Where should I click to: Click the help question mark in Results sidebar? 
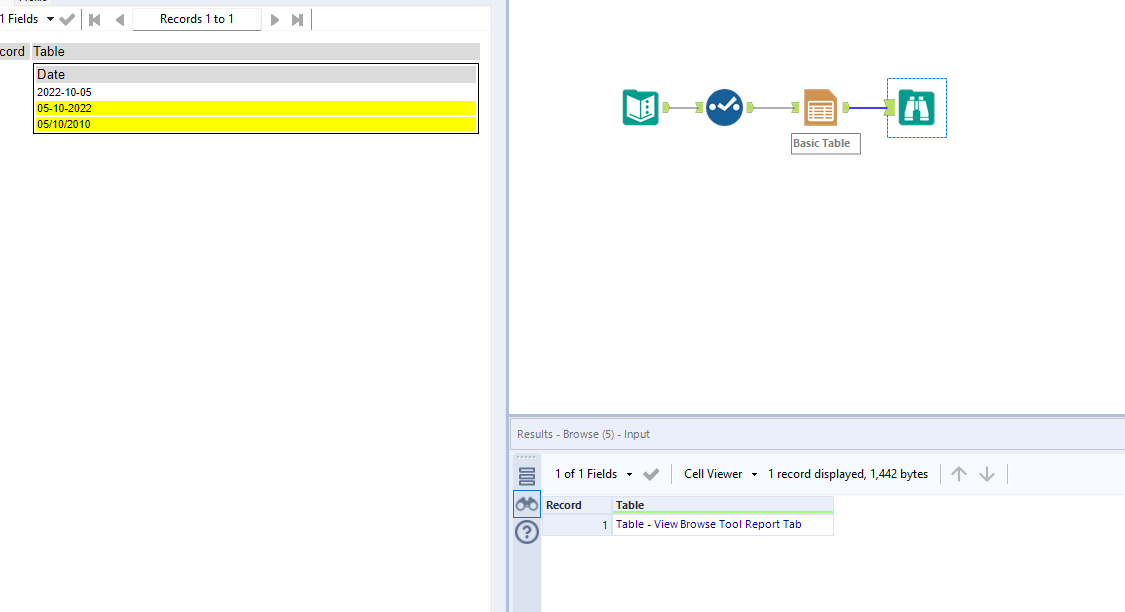pos(526,532)
